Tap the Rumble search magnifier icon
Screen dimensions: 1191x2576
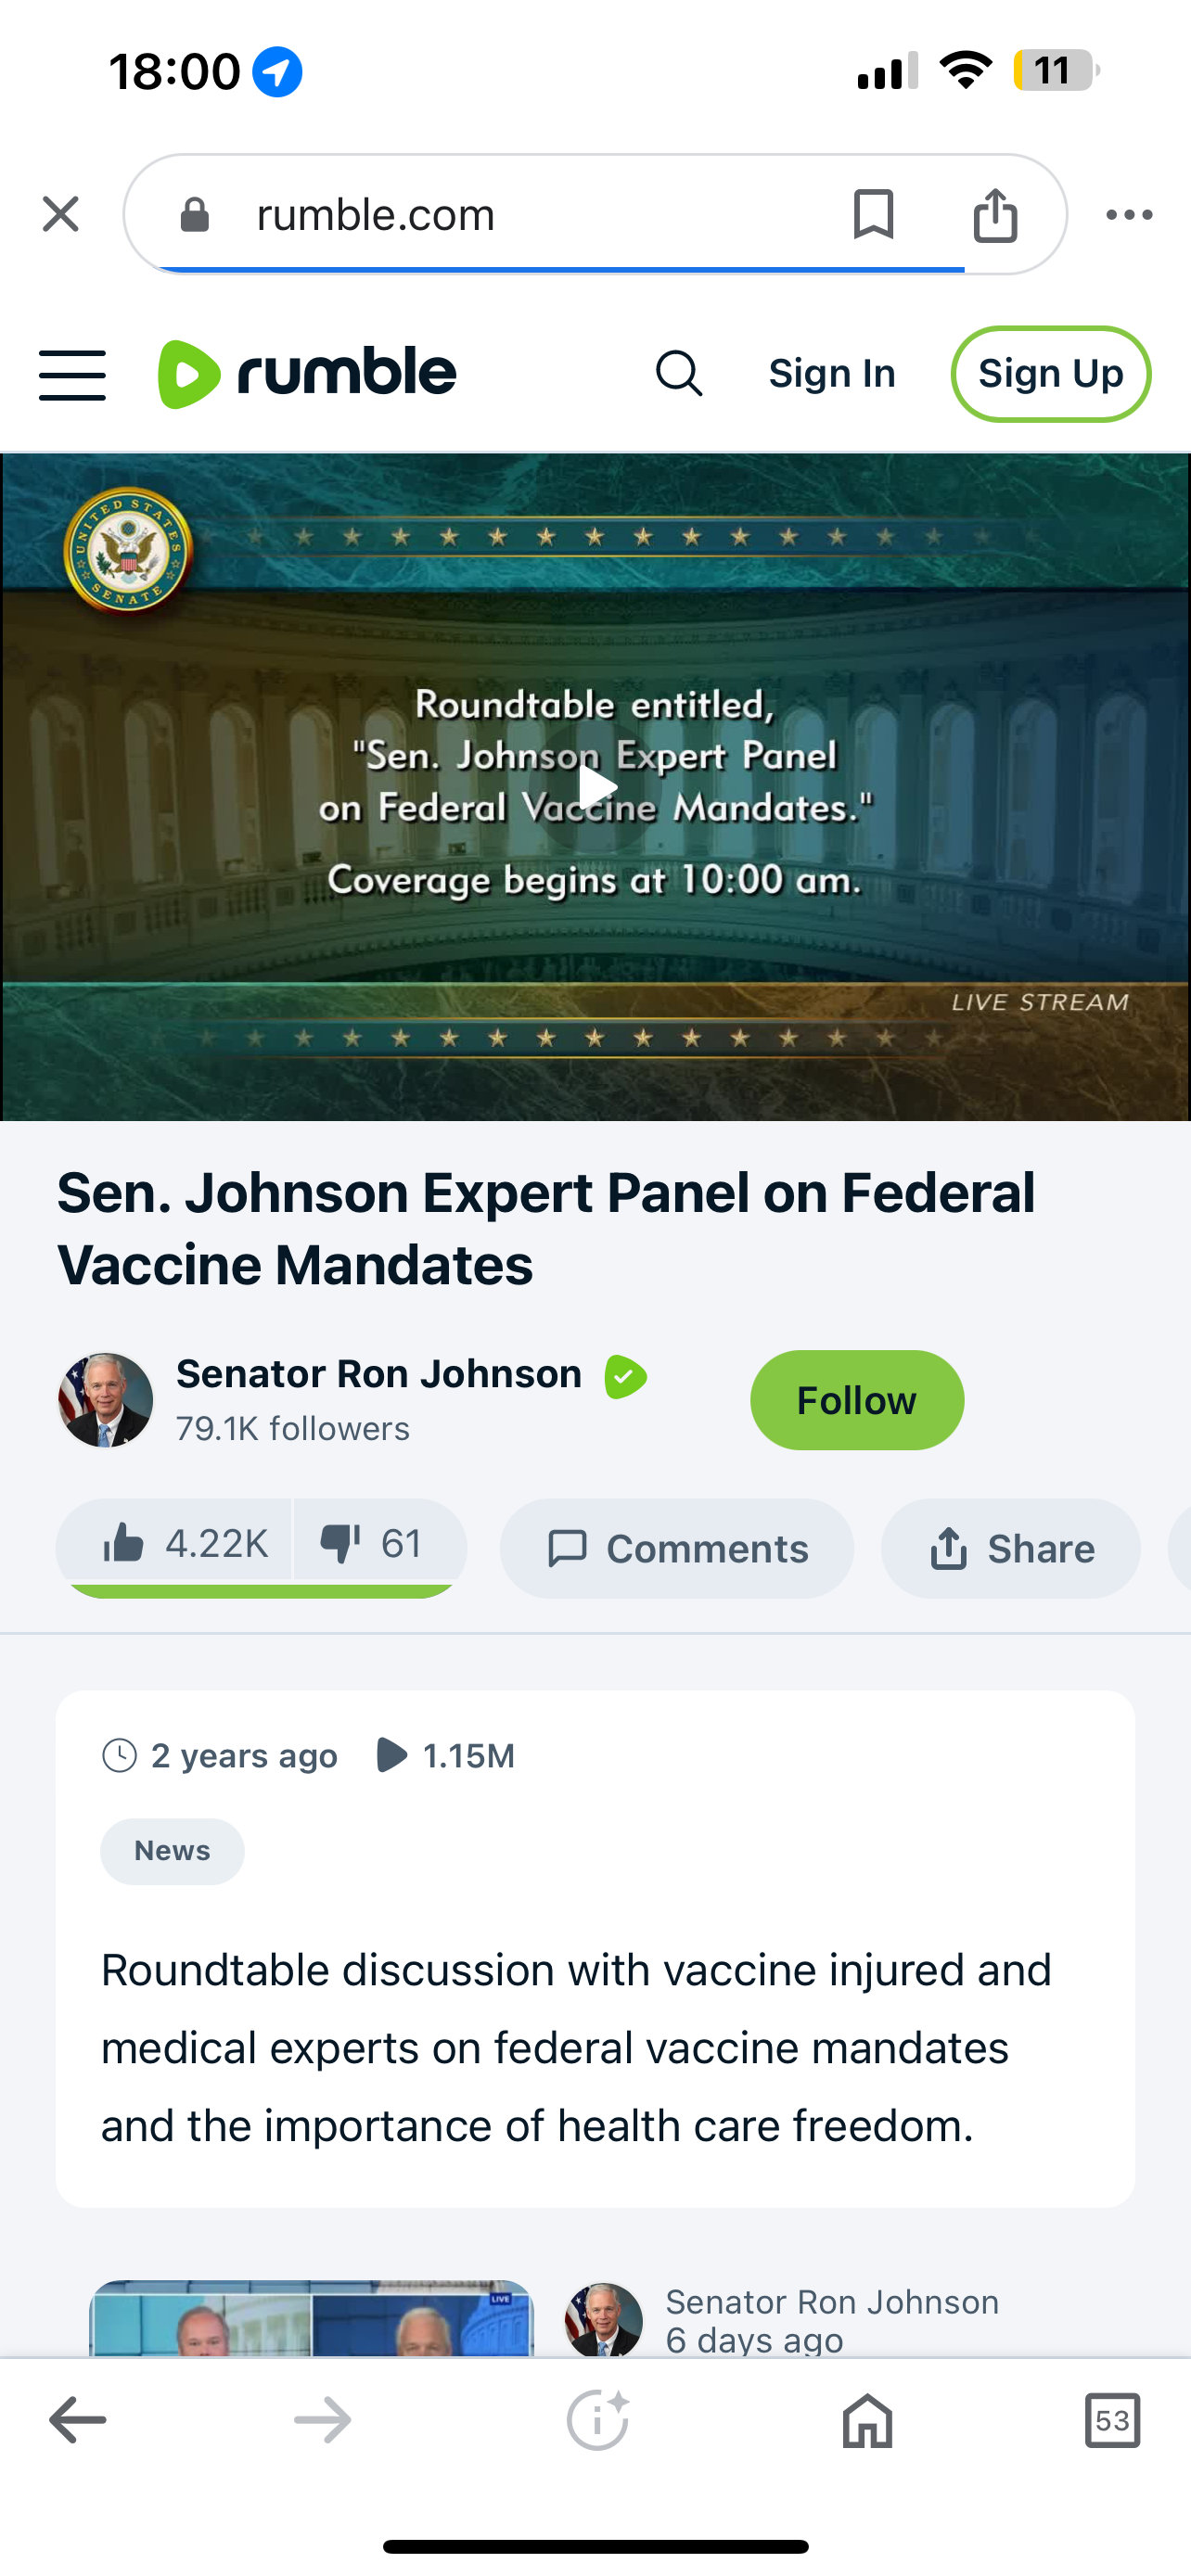click(x=679, y=374)
